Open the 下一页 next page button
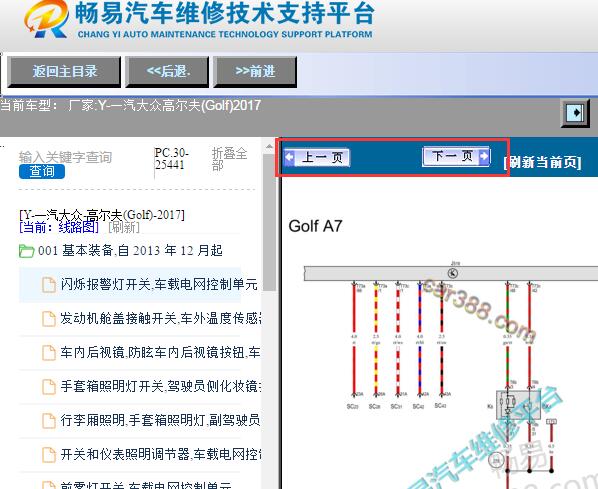Screen dimensions: 598x489 (x=456, y=156)
